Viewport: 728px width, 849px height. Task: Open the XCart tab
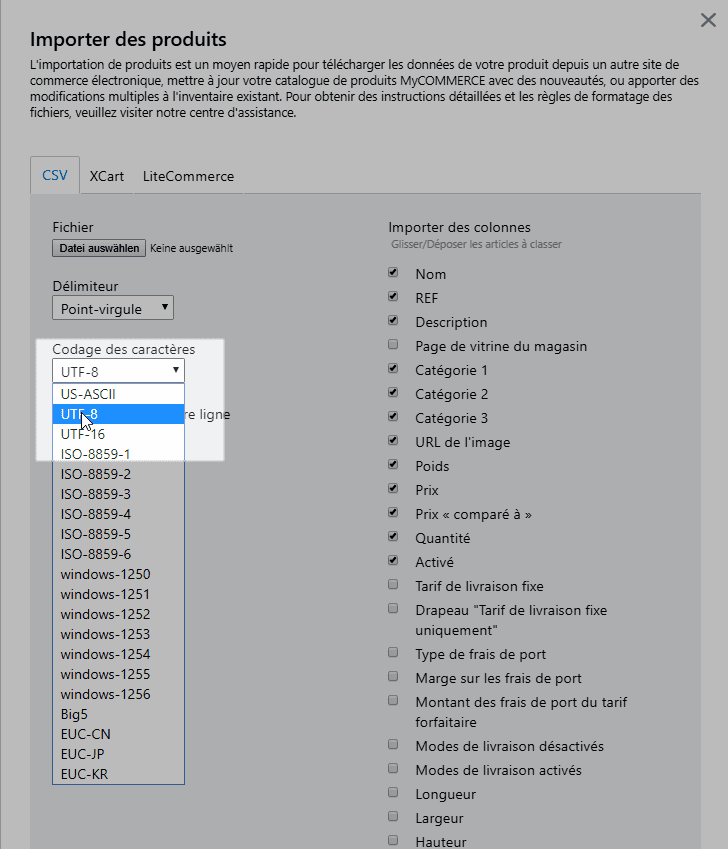tap(107, 177)
